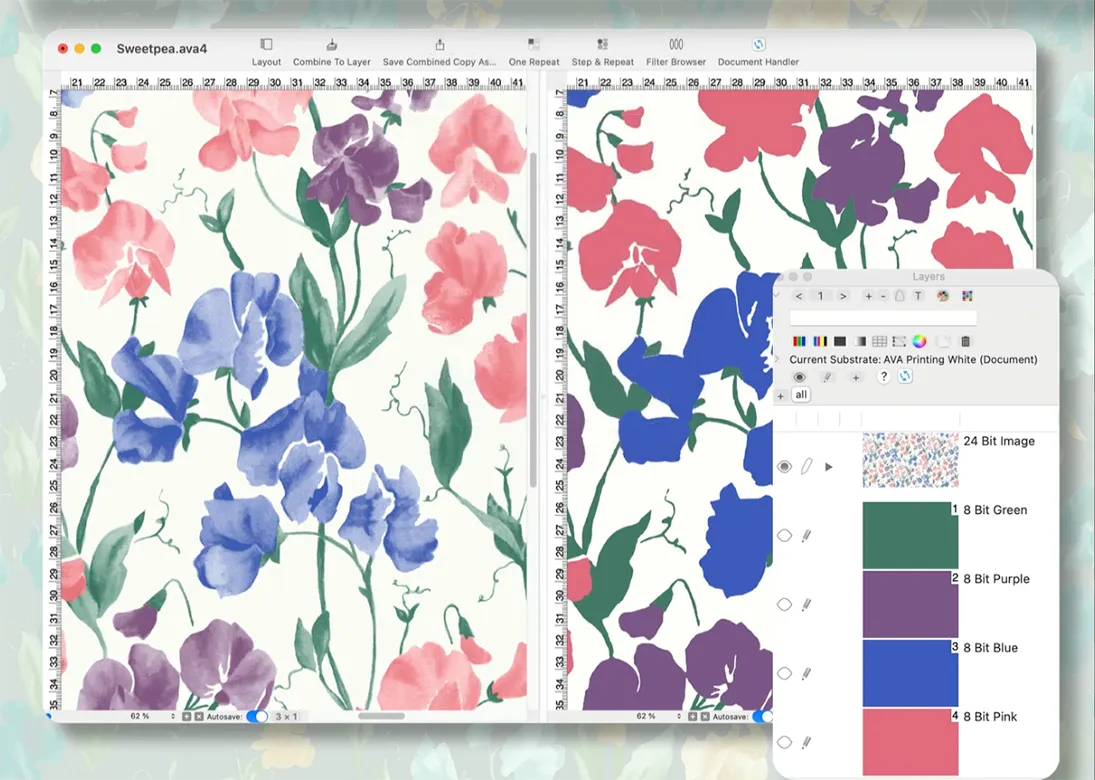The width and height of the screenshot is (1095, 780).
Task: Show the 8 Bit Green layer
Action: [784, 535]
